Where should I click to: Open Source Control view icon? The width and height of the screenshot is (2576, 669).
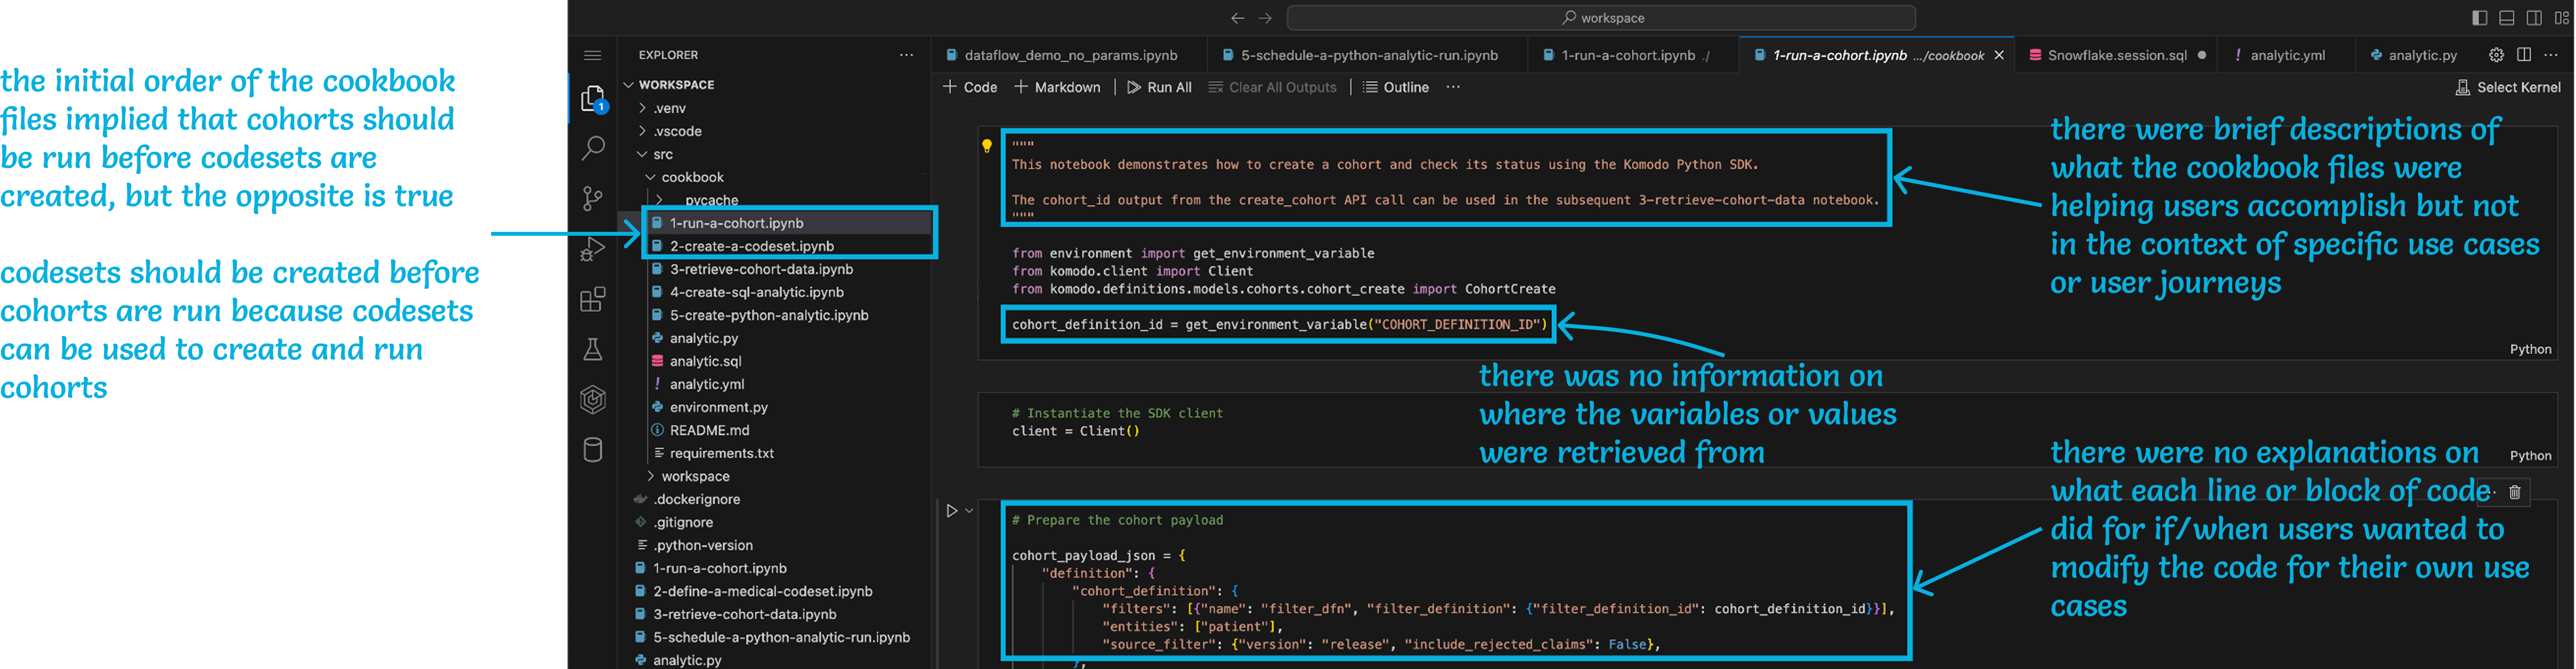593,198
